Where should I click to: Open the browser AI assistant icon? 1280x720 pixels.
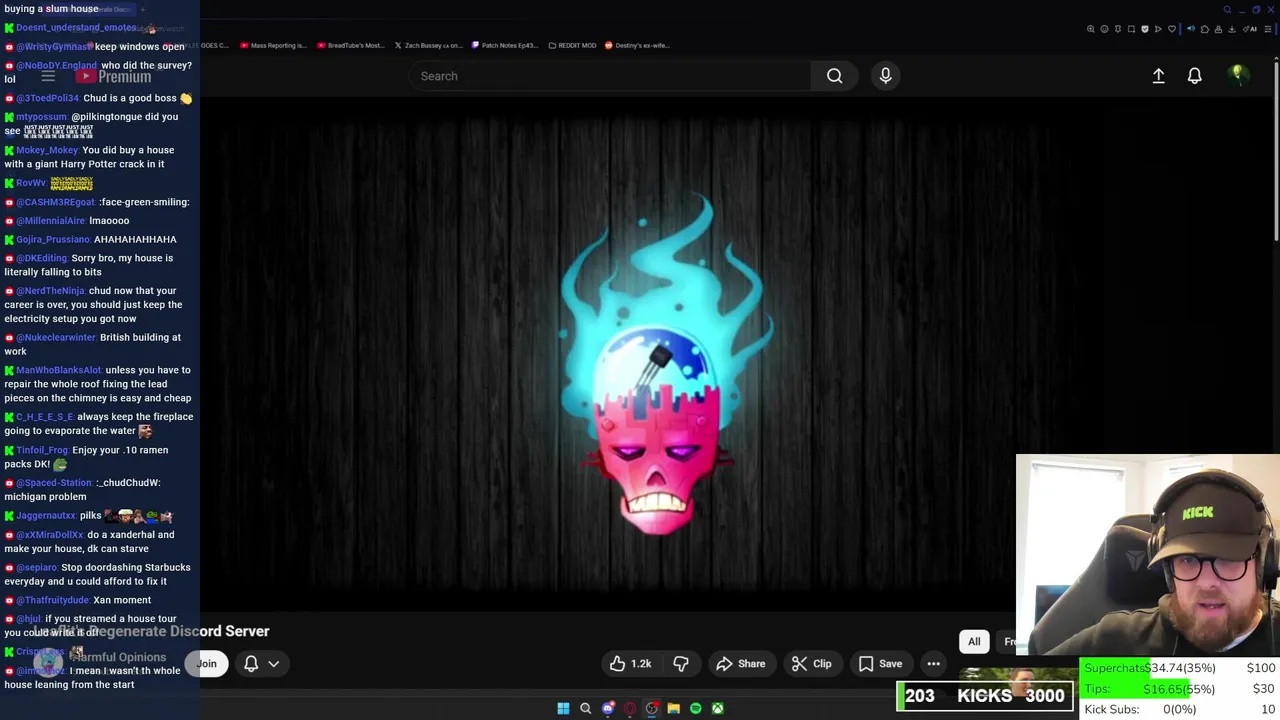click(1250, 29)
